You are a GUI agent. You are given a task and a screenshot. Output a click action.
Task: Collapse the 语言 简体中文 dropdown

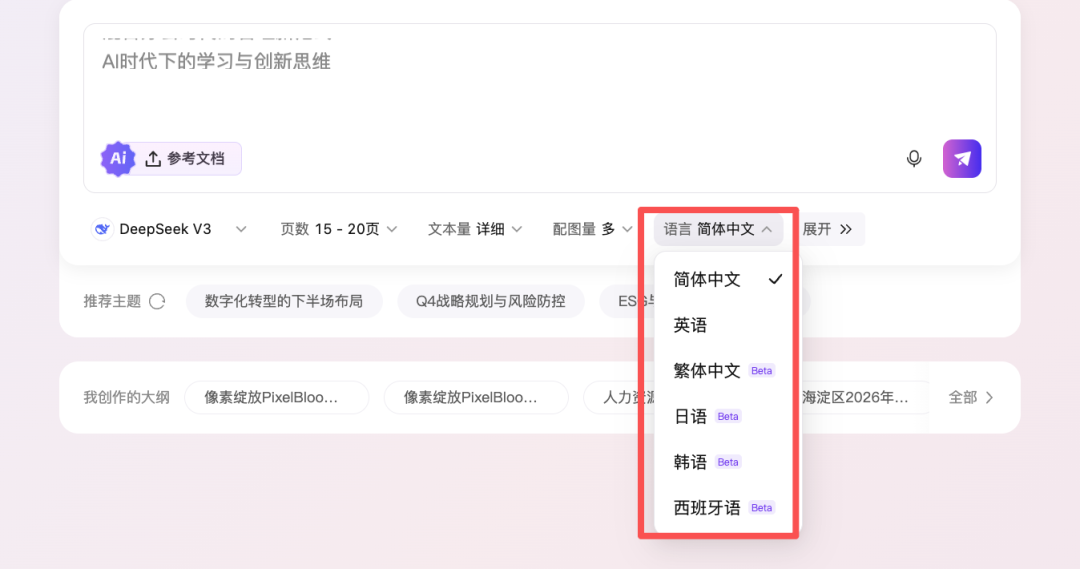click(x=718, y=229)
